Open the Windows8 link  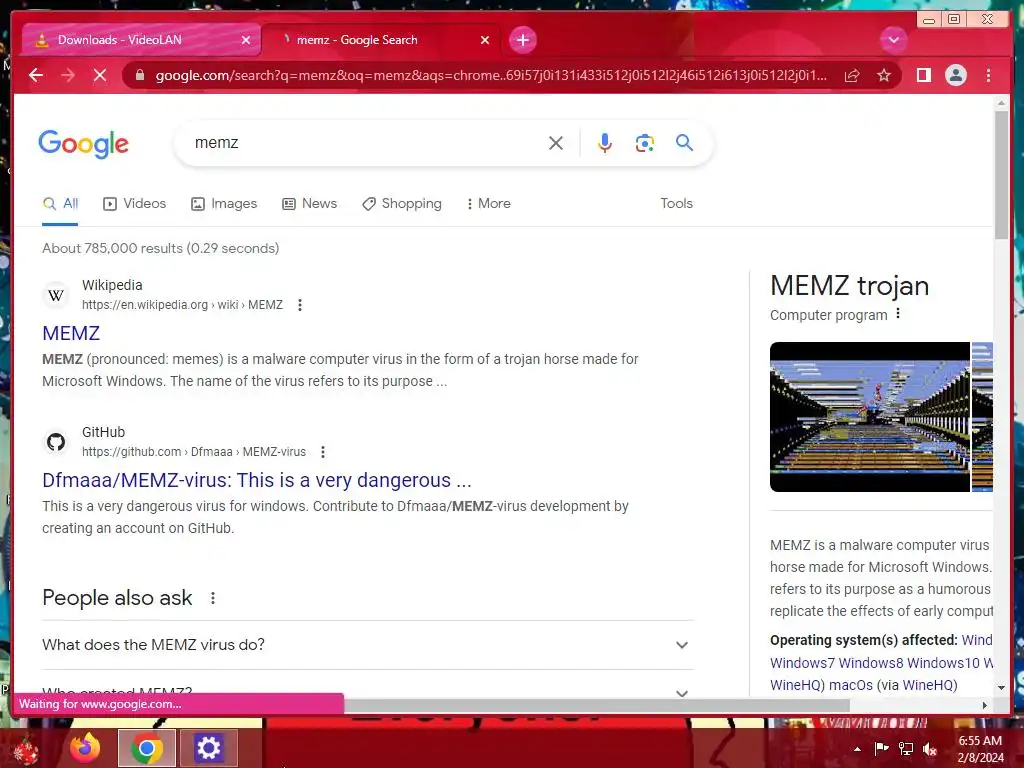[871, 663]
